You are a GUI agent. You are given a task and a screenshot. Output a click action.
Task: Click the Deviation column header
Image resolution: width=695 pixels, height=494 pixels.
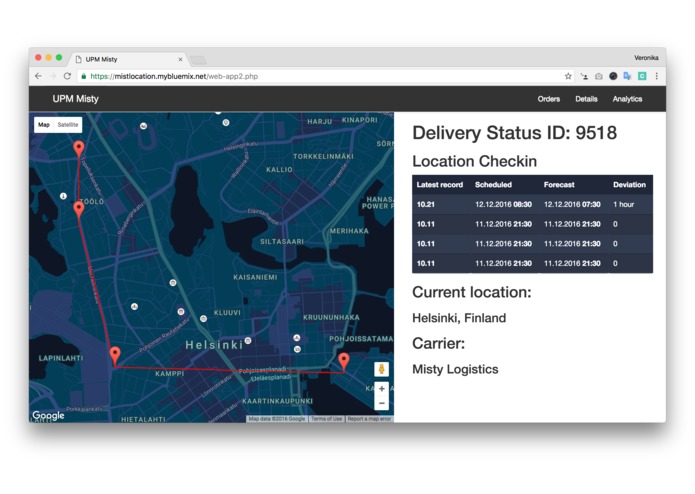[629, 185]
